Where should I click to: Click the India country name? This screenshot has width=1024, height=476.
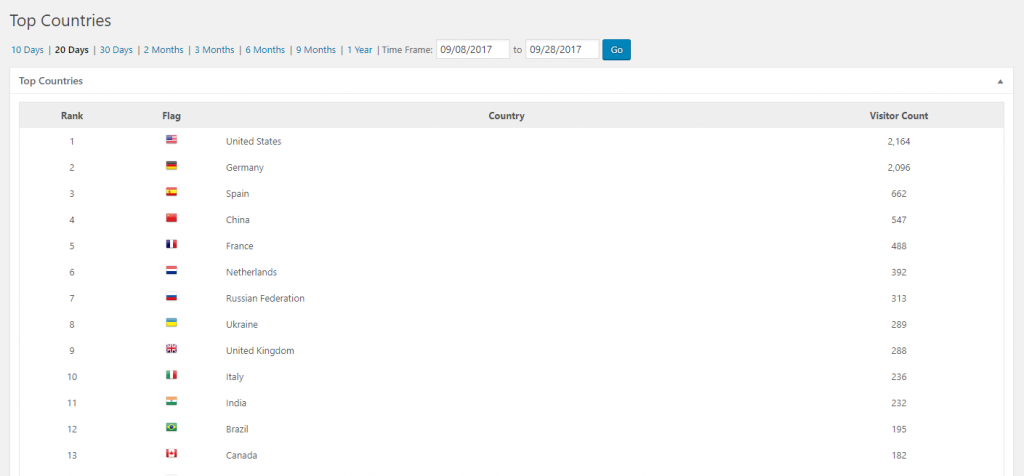pyautogui.click(x=236, y=403)
